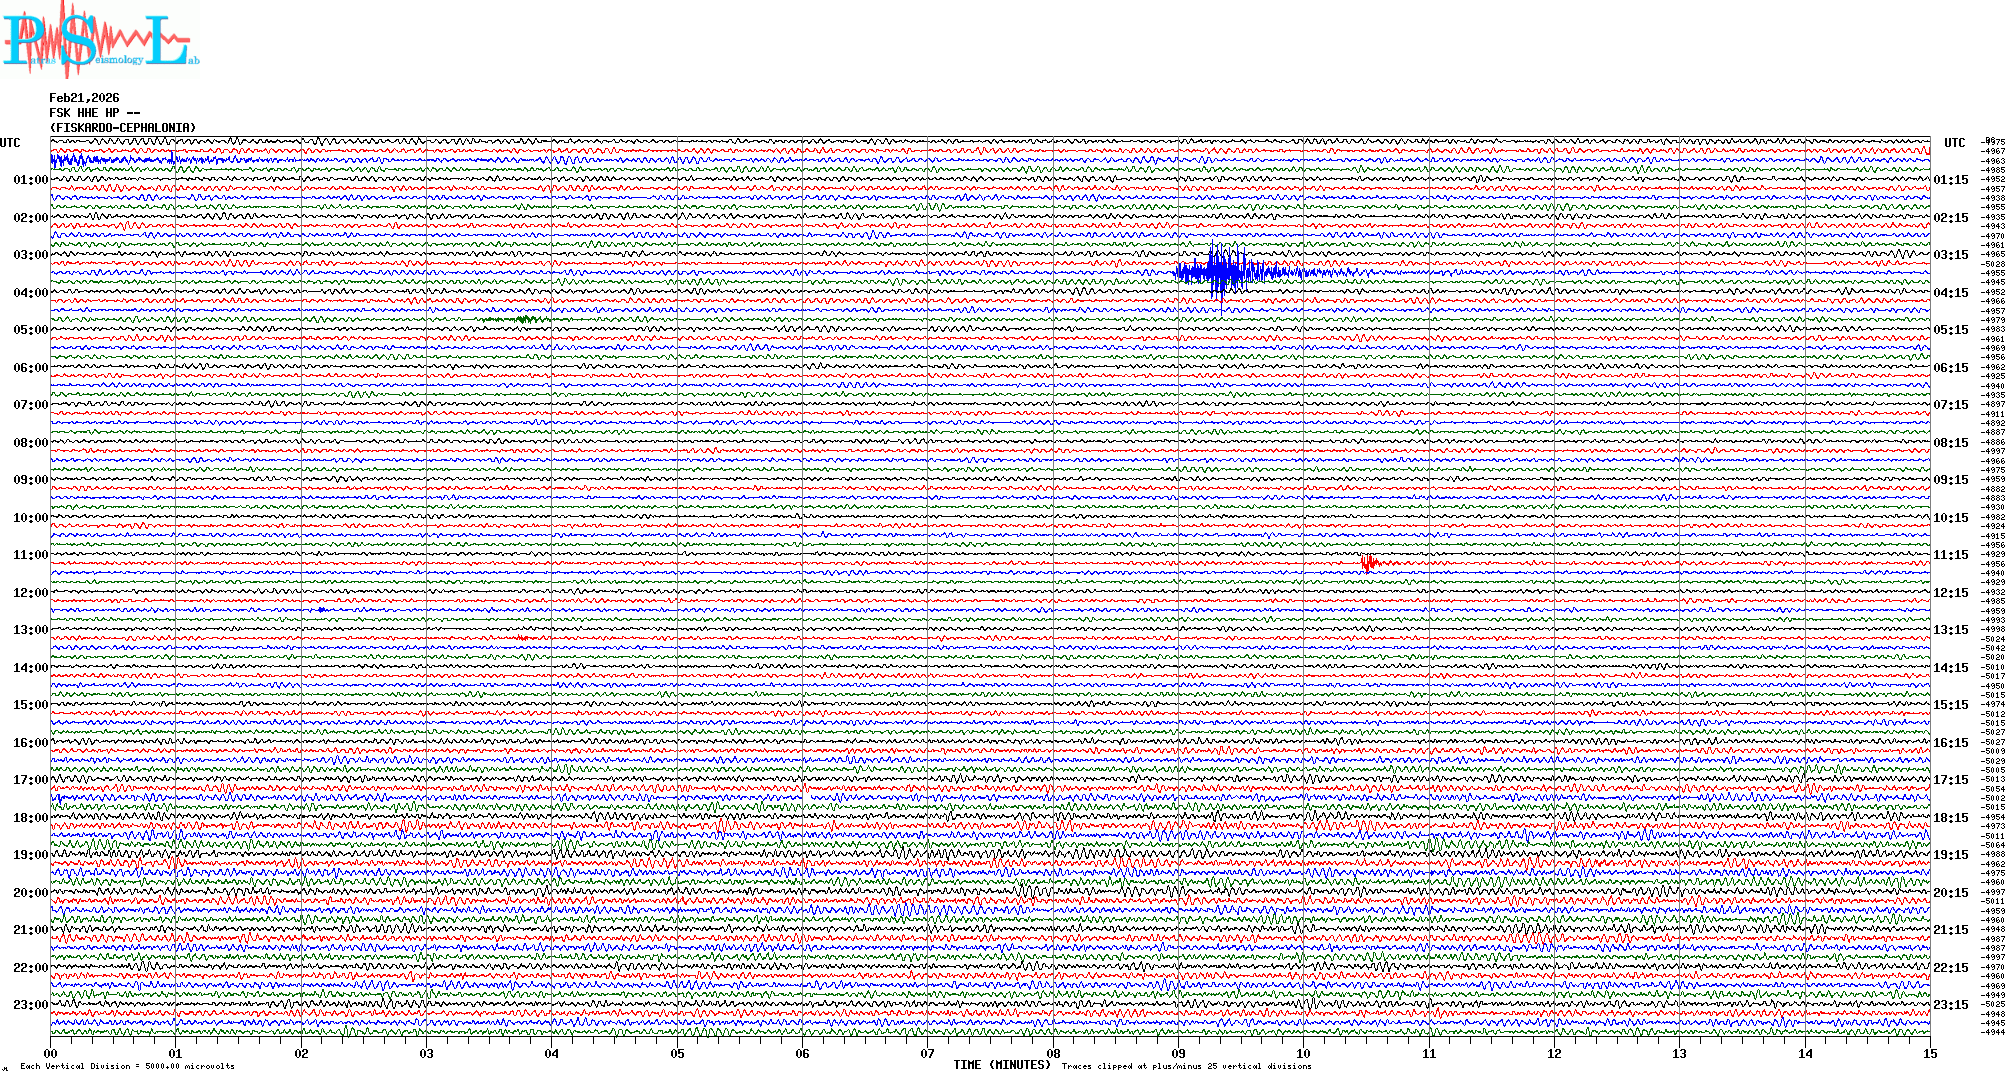The image size is (2010, 1080).
Task: Select the 11:00 hour label on left
Action: (x=30, y=555)
